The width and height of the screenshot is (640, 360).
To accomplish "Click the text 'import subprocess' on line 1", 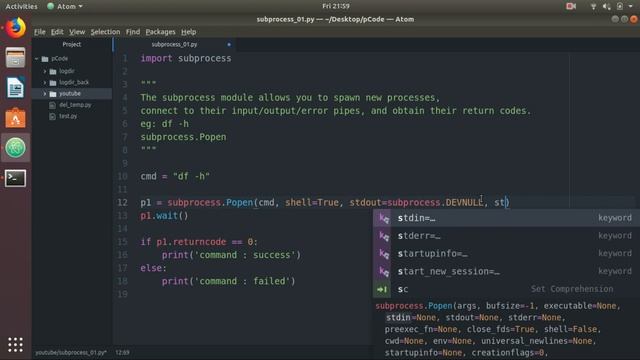I will [x=186, y=58].
